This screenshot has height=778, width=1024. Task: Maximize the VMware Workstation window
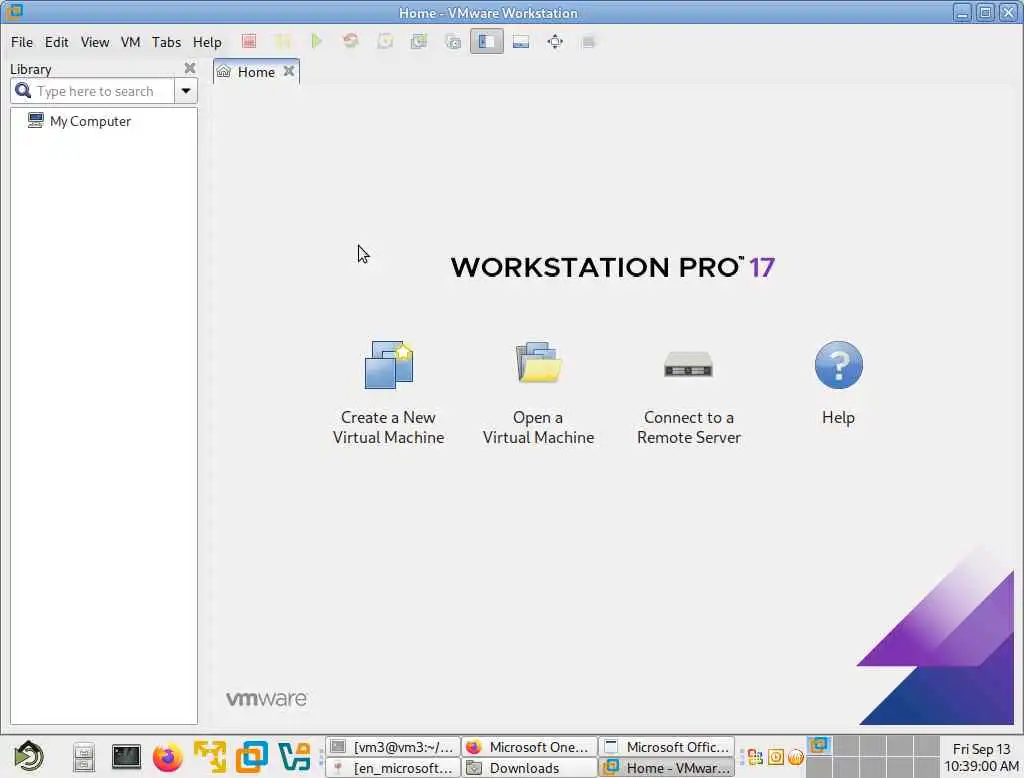pos(985,12)
